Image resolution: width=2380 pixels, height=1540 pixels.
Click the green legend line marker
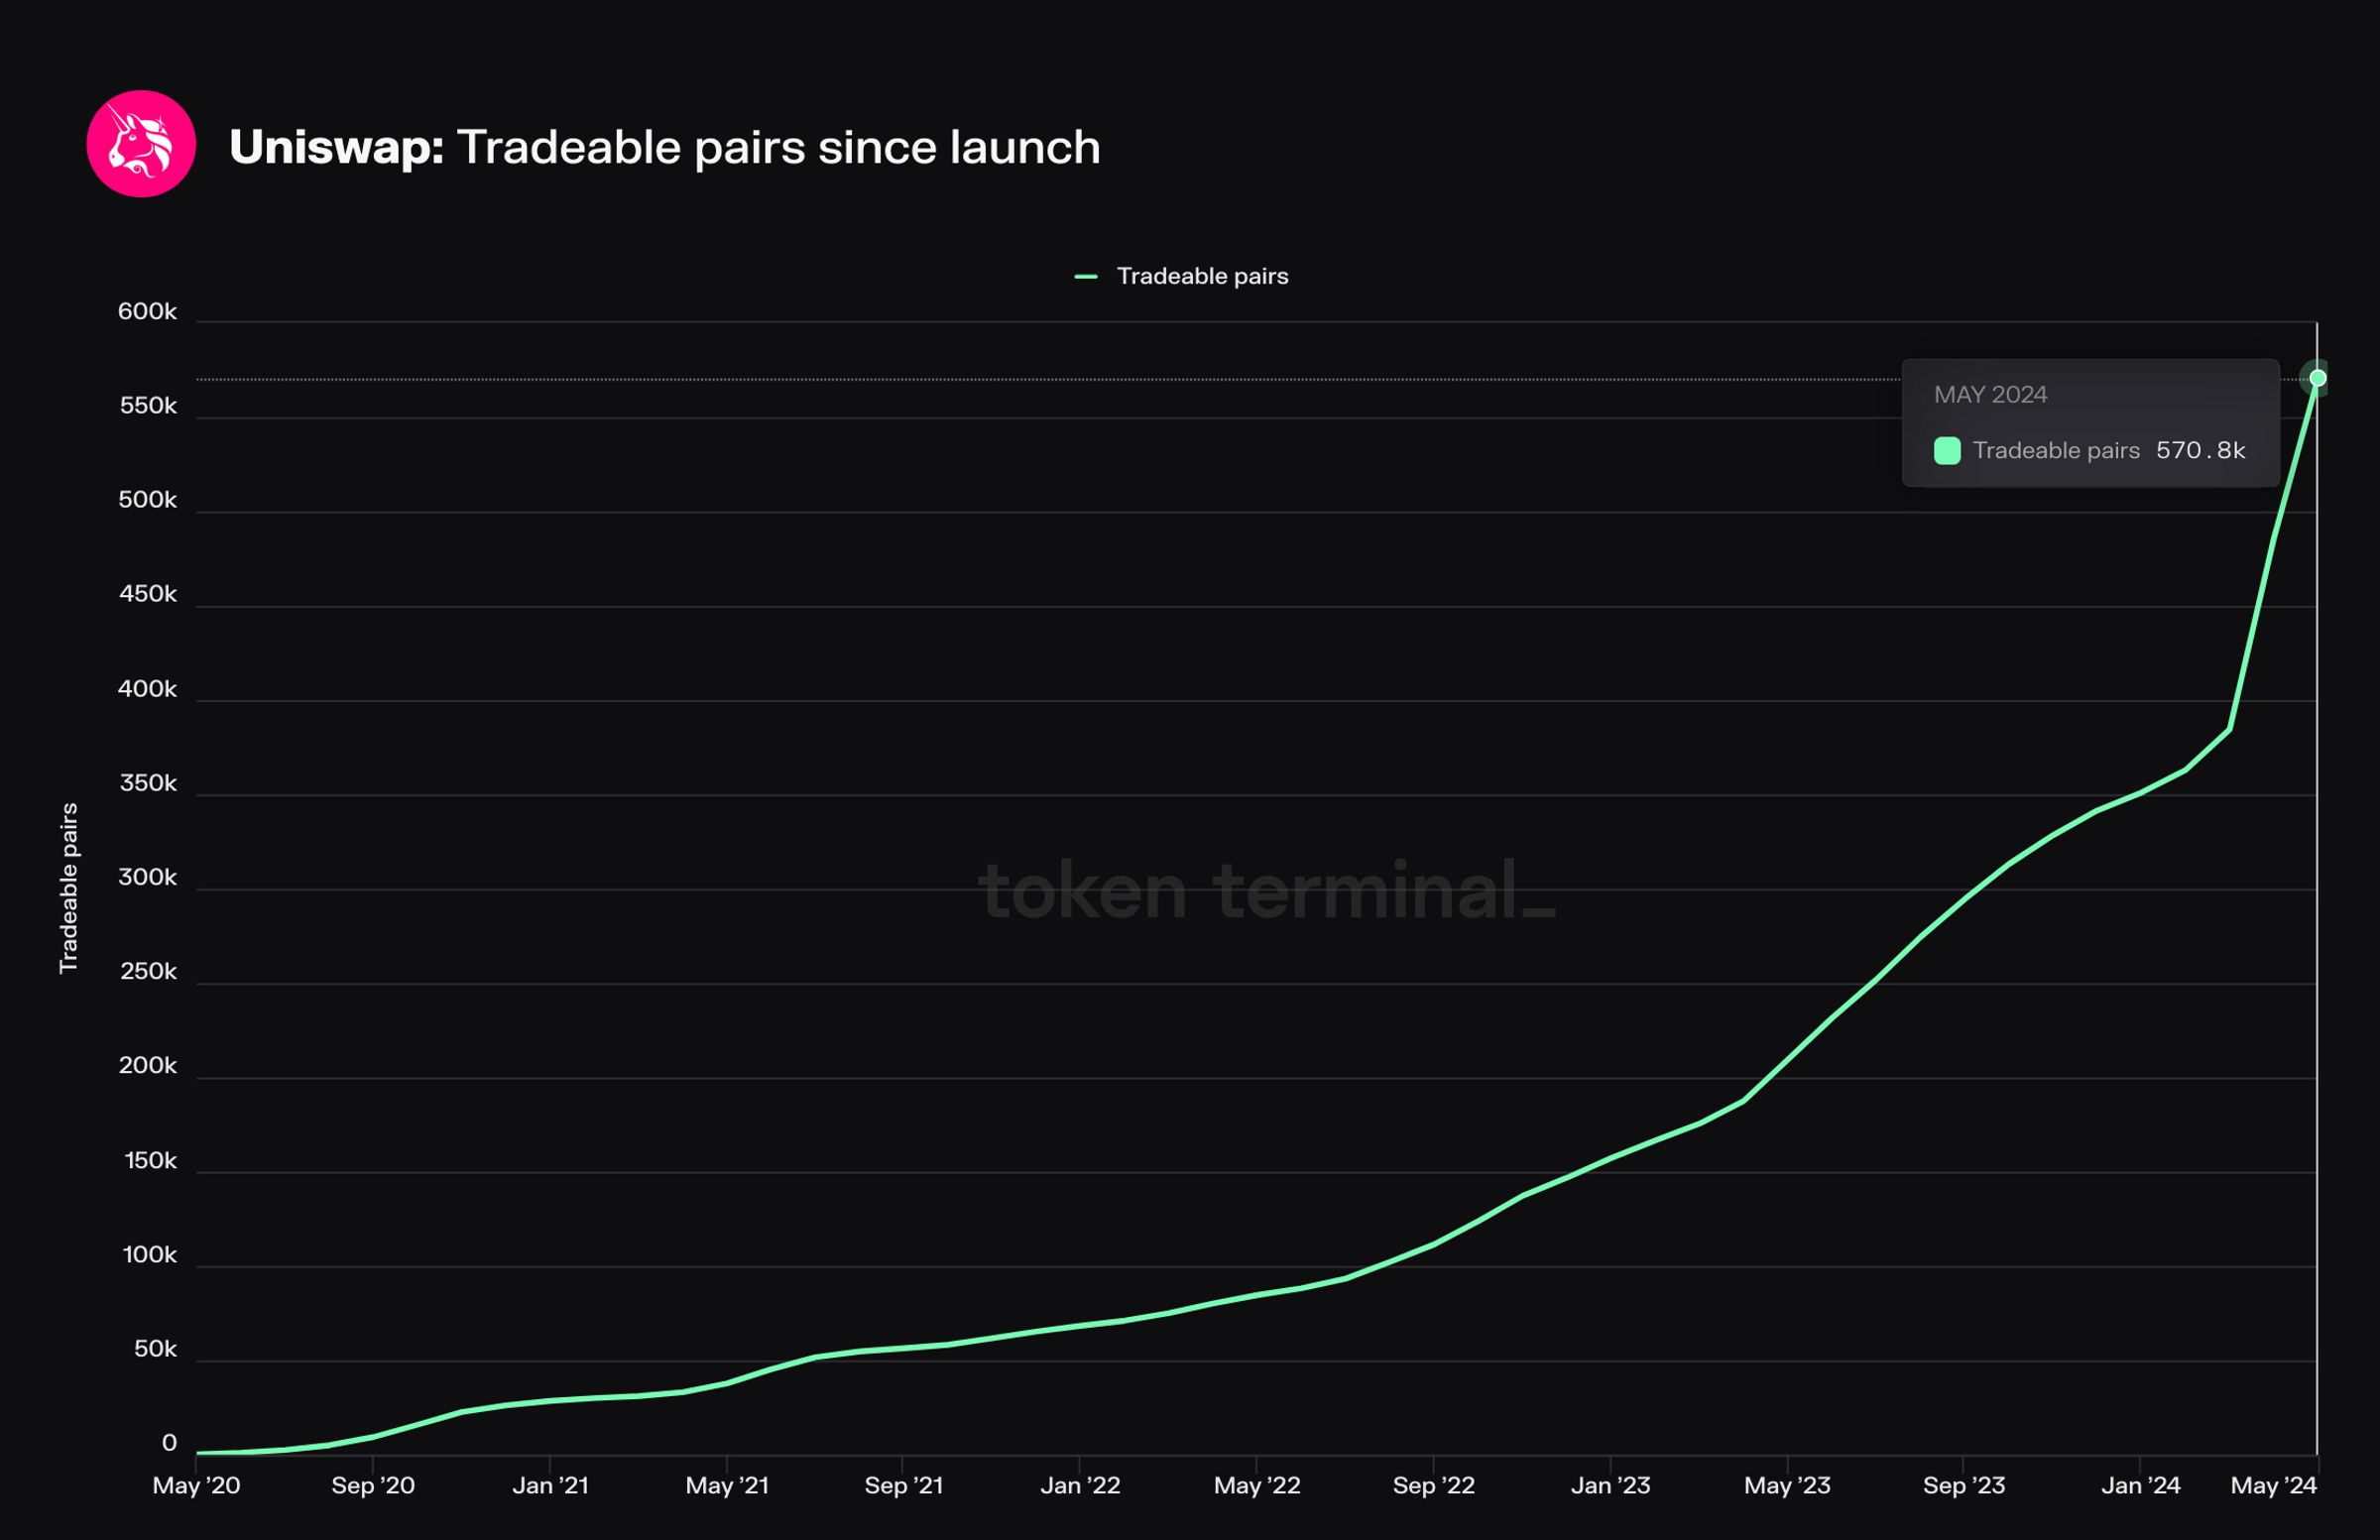1085,276
